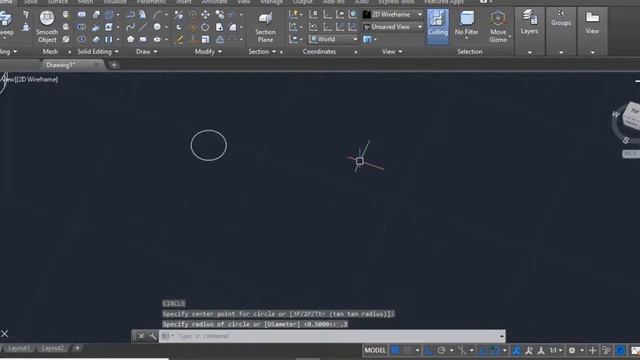Open the Manage ribbon tab
This screenshot has height=360, width=640.
click(x=271, y=2)
